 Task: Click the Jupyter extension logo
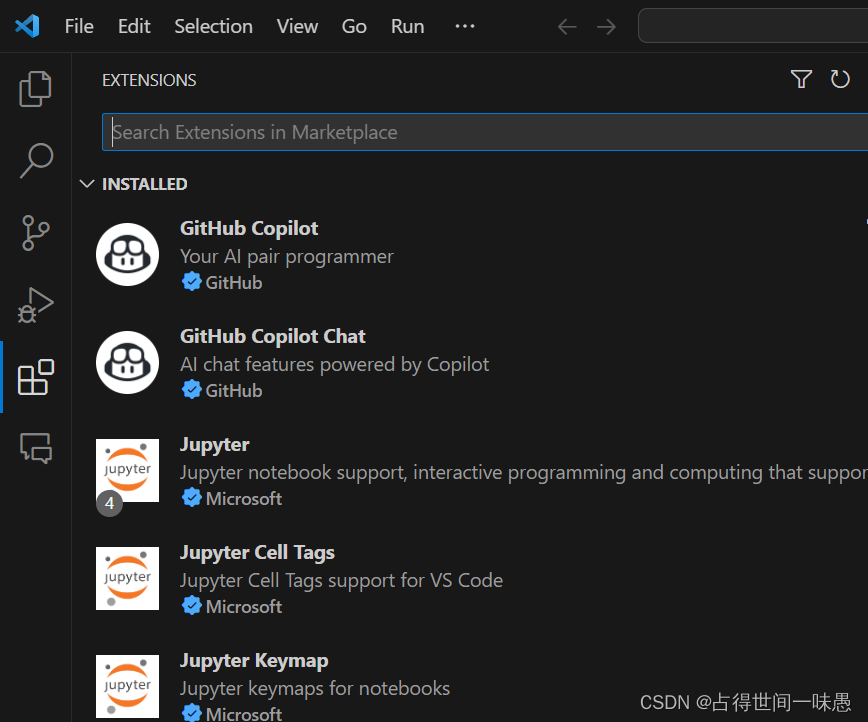127,470
